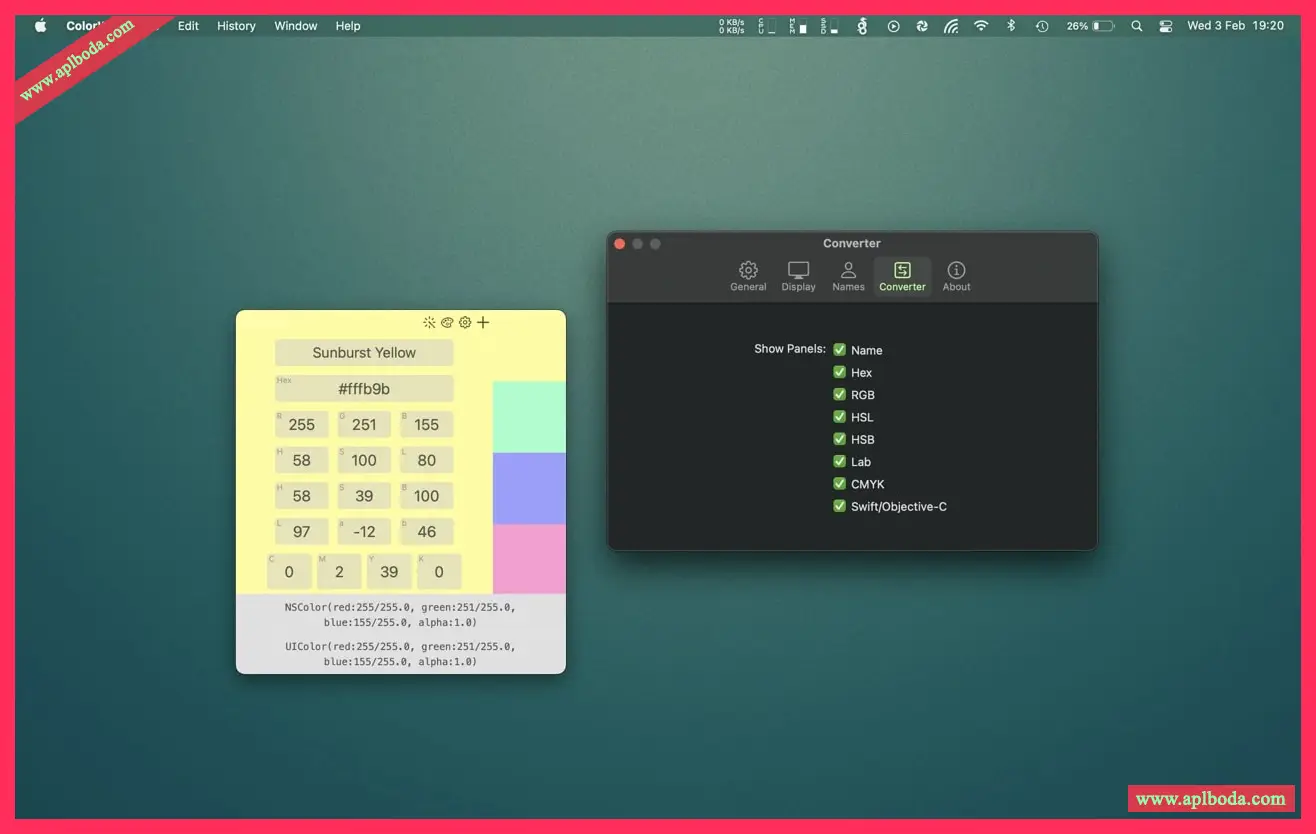1316x834 pixels.
Task: Open settings gear in the color panel
Action: 465,322
